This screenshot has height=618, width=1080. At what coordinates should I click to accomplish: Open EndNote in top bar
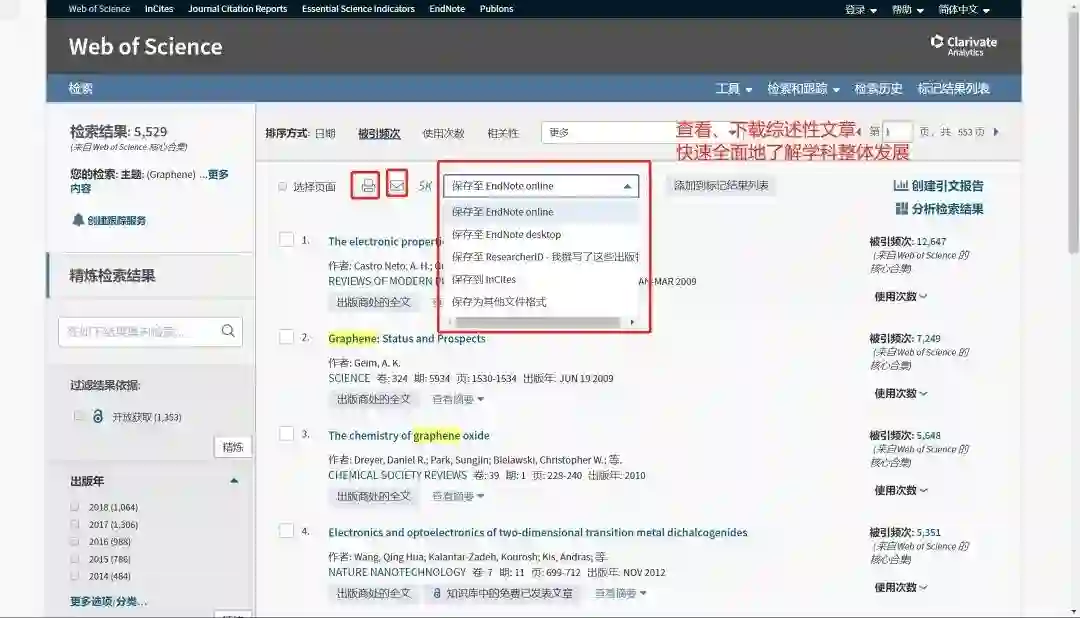tap(447, 9)
